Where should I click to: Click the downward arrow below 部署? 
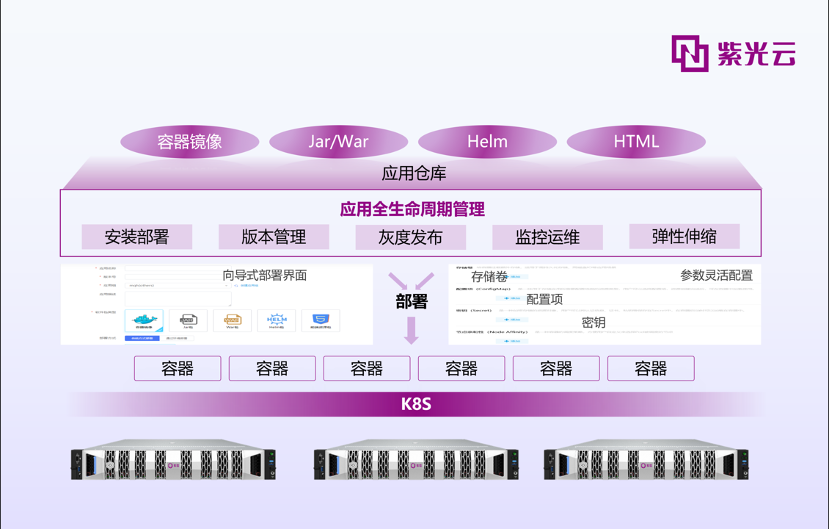[x=410, y=331]
